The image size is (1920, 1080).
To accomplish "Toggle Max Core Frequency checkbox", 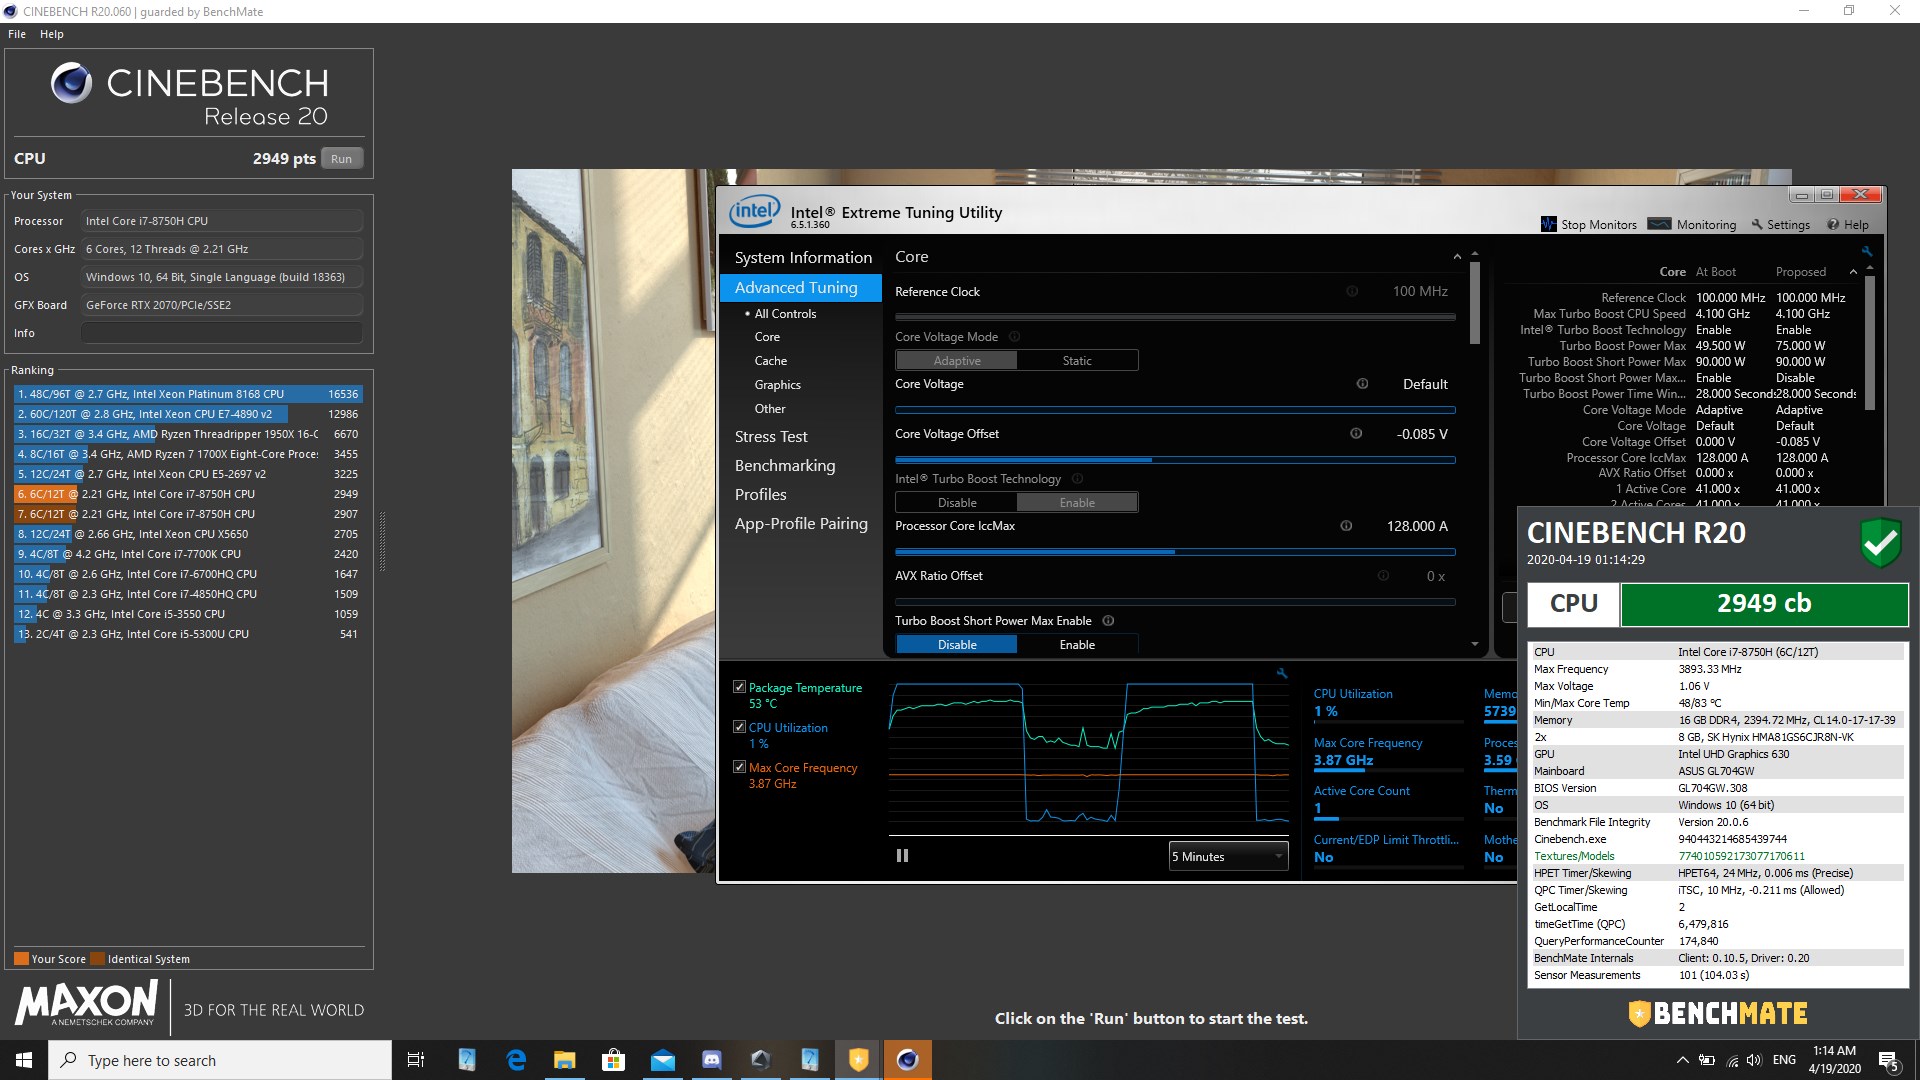I will point(739,767).
